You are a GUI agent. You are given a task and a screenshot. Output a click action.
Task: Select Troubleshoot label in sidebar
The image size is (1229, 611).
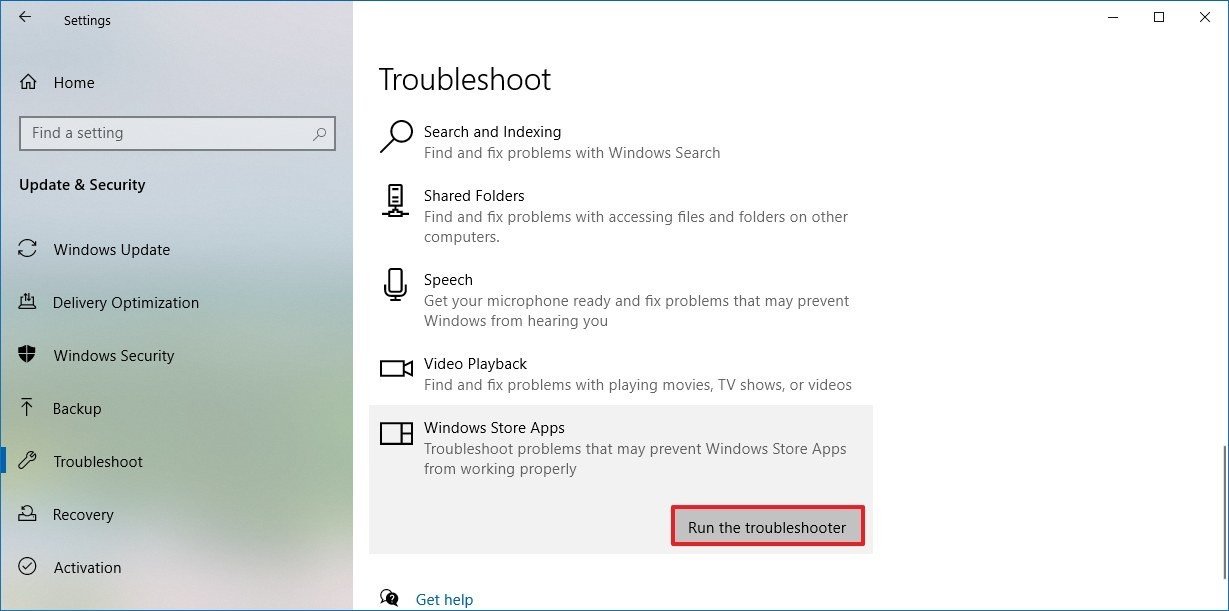(98, 462)
